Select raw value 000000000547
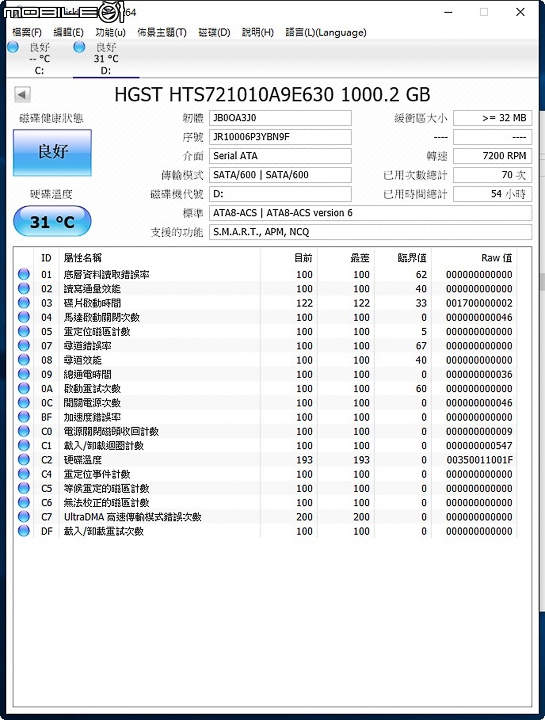The image size is (545, 720). [x=479, y=446]
